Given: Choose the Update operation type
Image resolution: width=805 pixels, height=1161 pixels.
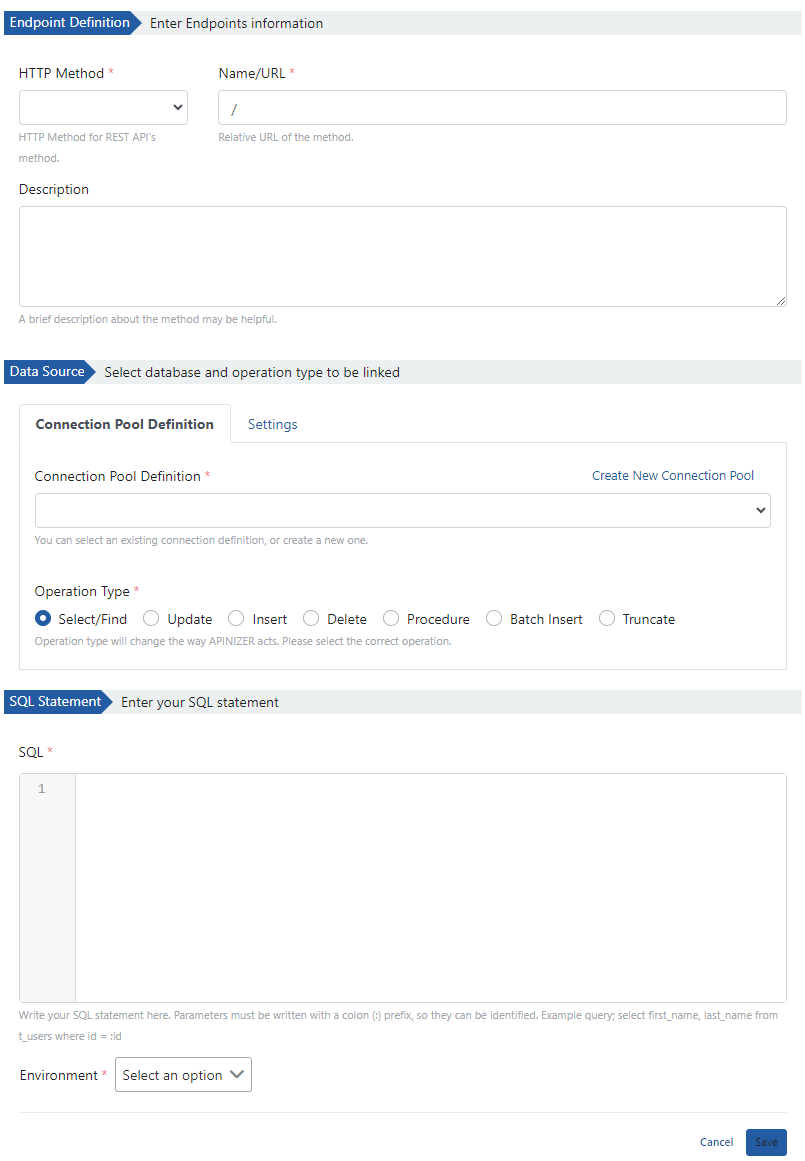Looking at the screenshot, I should [152, 619].
